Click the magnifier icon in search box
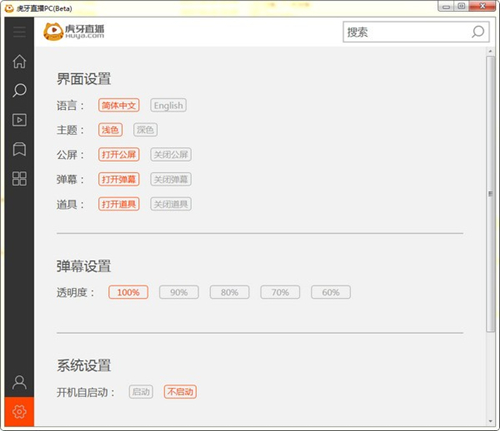Image resolution: width=500 pixels, height=431 pixels. (478, 32)
